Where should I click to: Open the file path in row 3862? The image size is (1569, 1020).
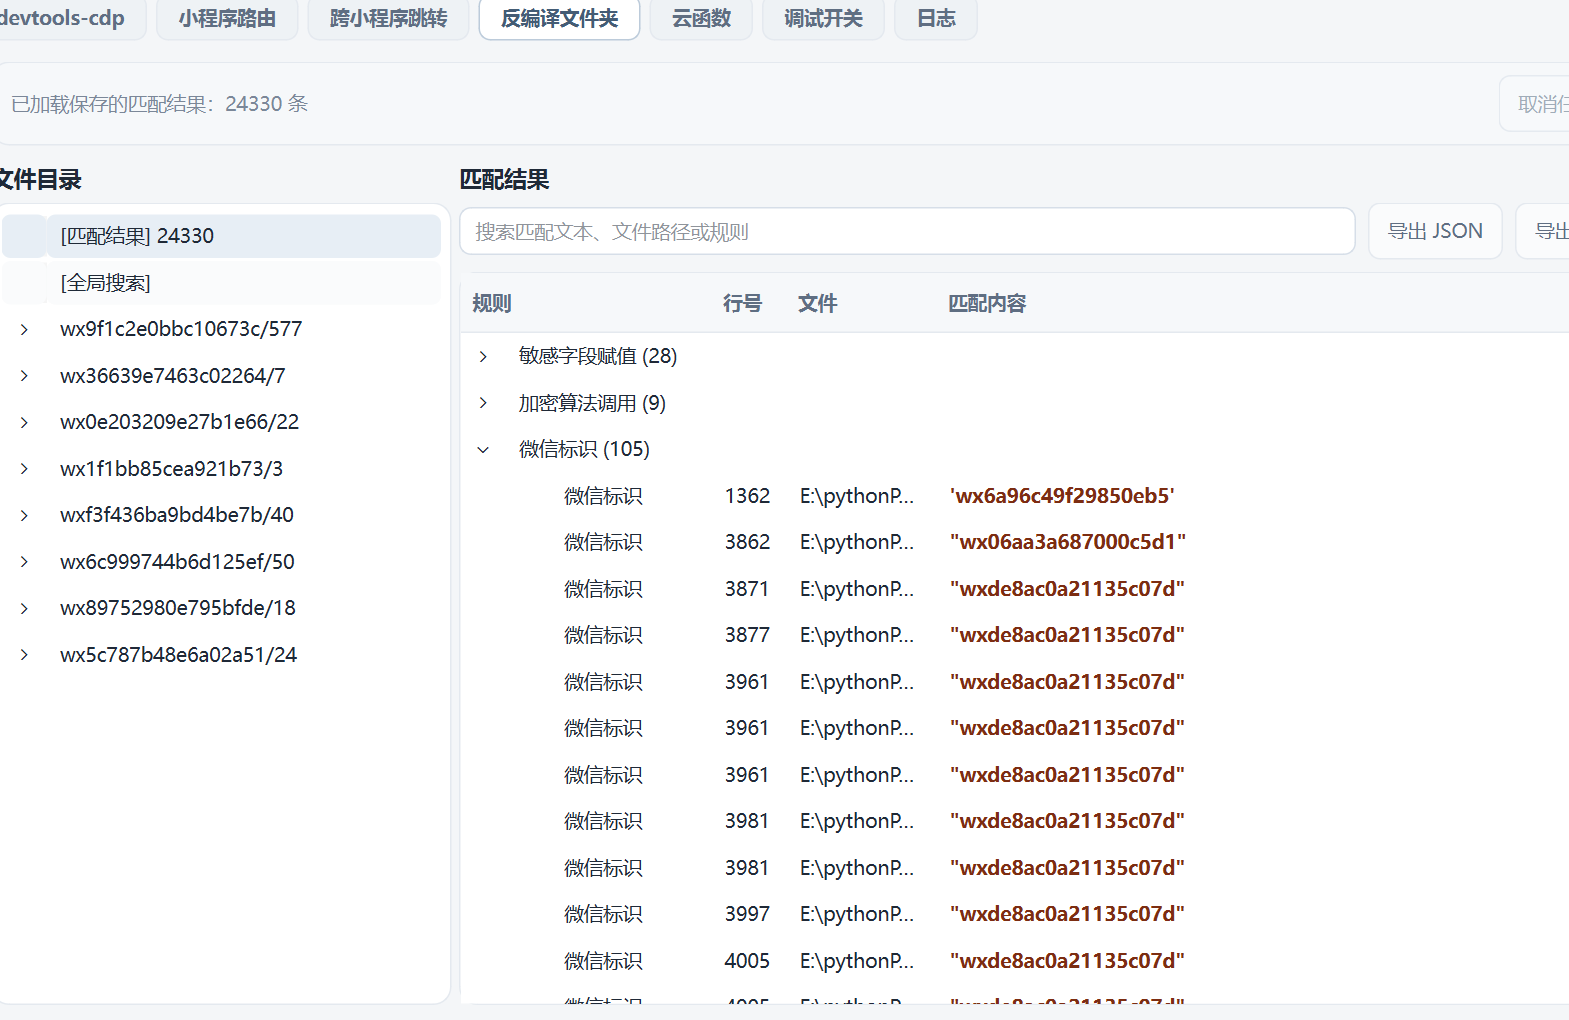857,542
